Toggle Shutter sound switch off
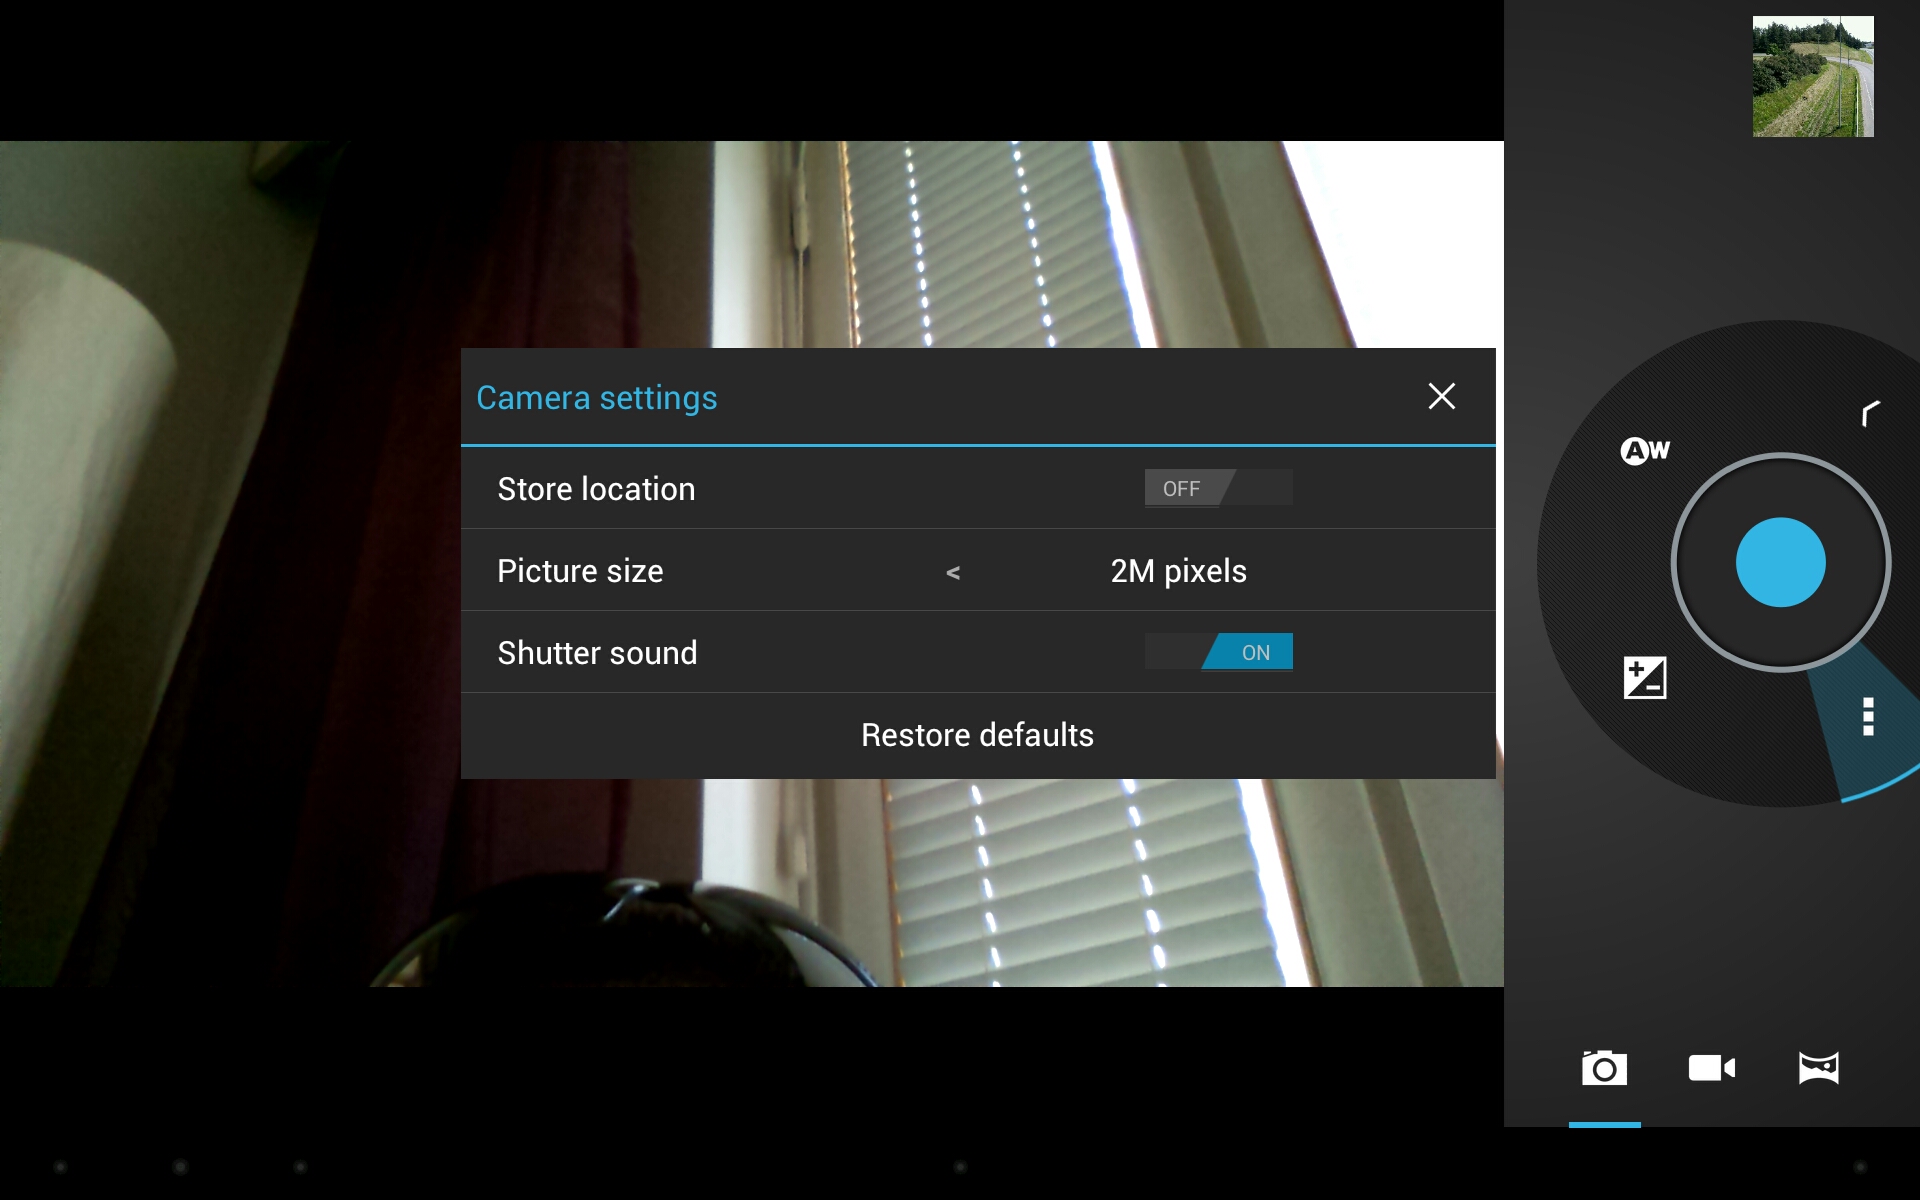1920x1200 pixels. tap(1218, 652)
